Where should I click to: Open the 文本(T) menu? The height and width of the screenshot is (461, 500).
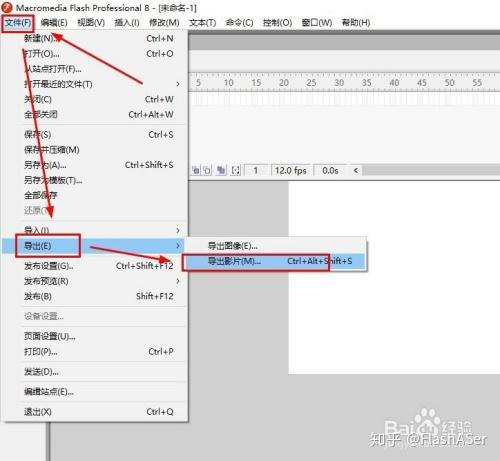[203, 23]
